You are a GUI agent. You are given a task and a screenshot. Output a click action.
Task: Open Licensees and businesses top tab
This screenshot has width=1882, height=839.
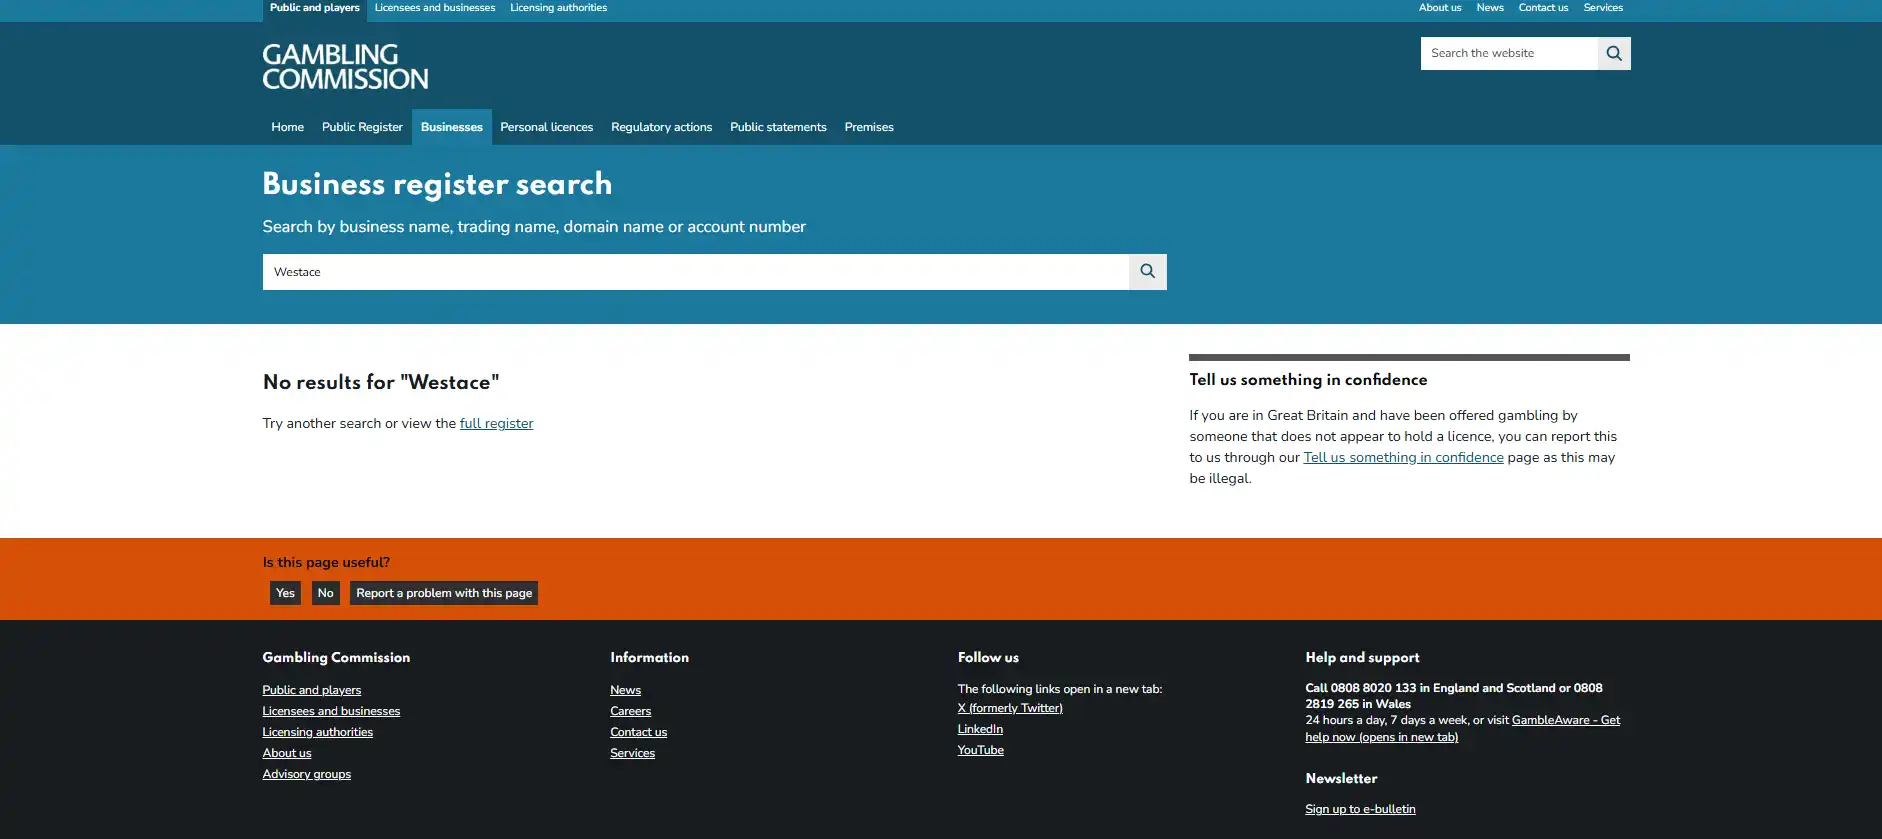(435, 8)
